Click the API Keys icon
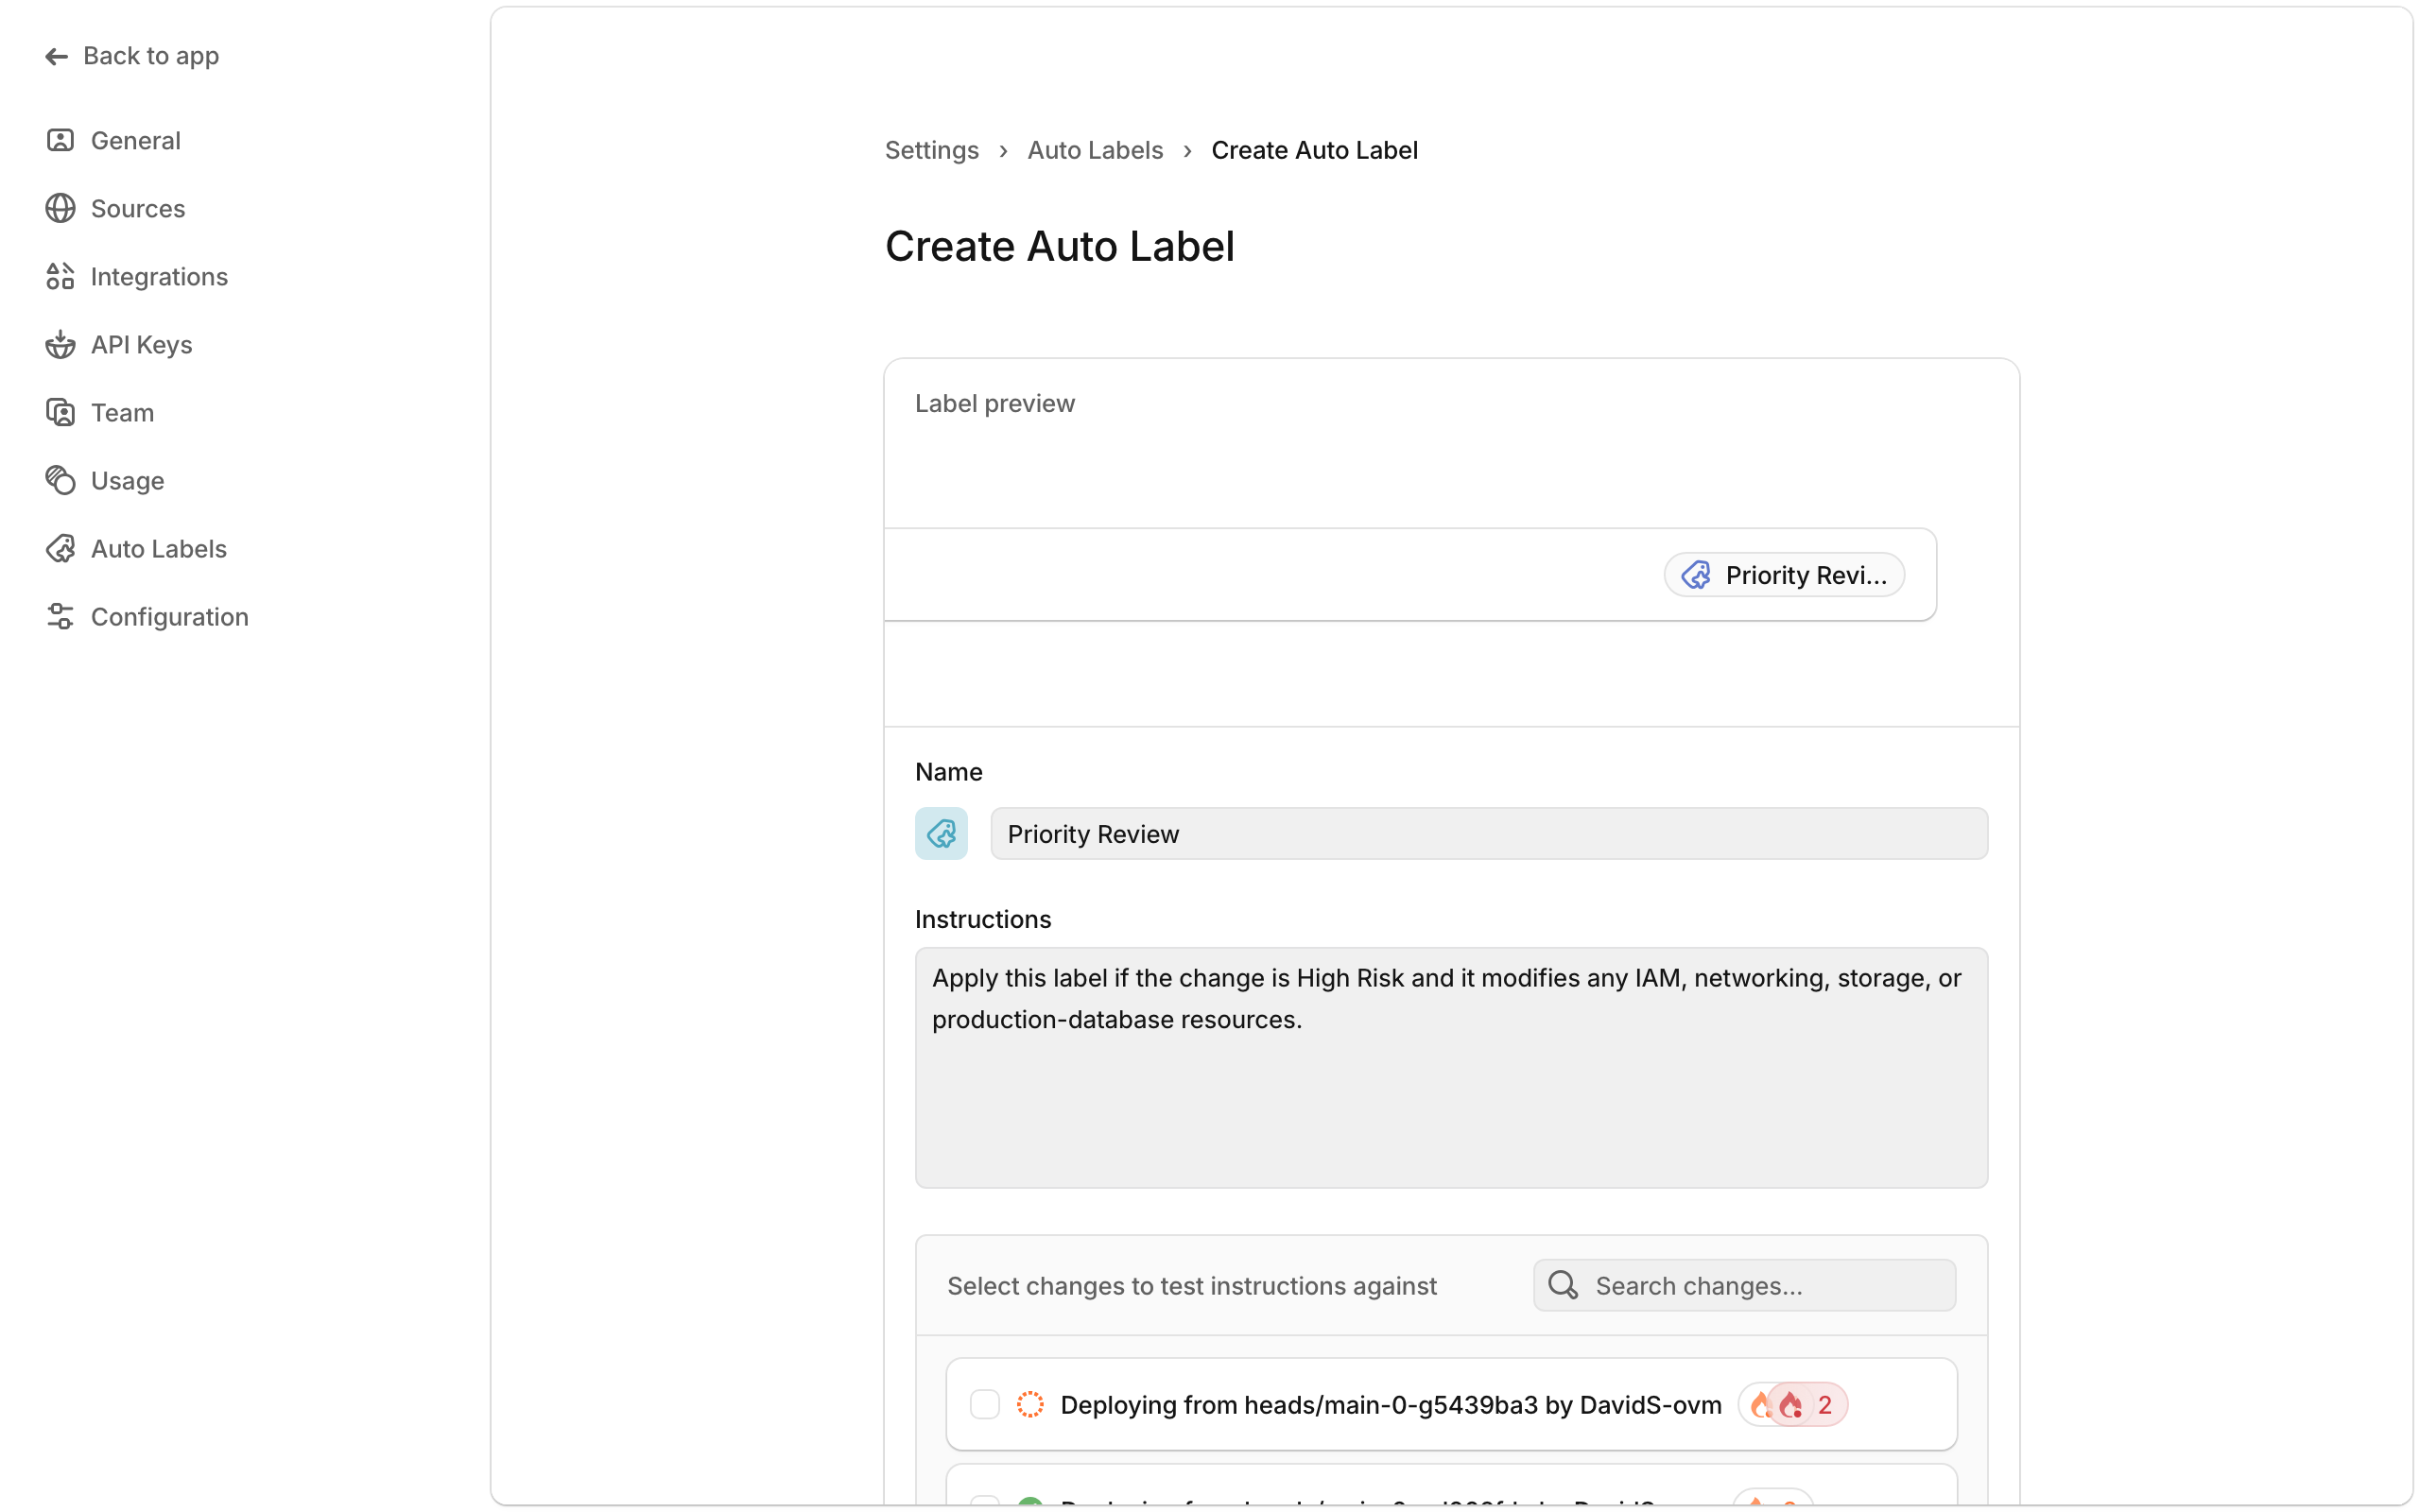The width and height of the screenshot is (2420, 1512). 60,344
